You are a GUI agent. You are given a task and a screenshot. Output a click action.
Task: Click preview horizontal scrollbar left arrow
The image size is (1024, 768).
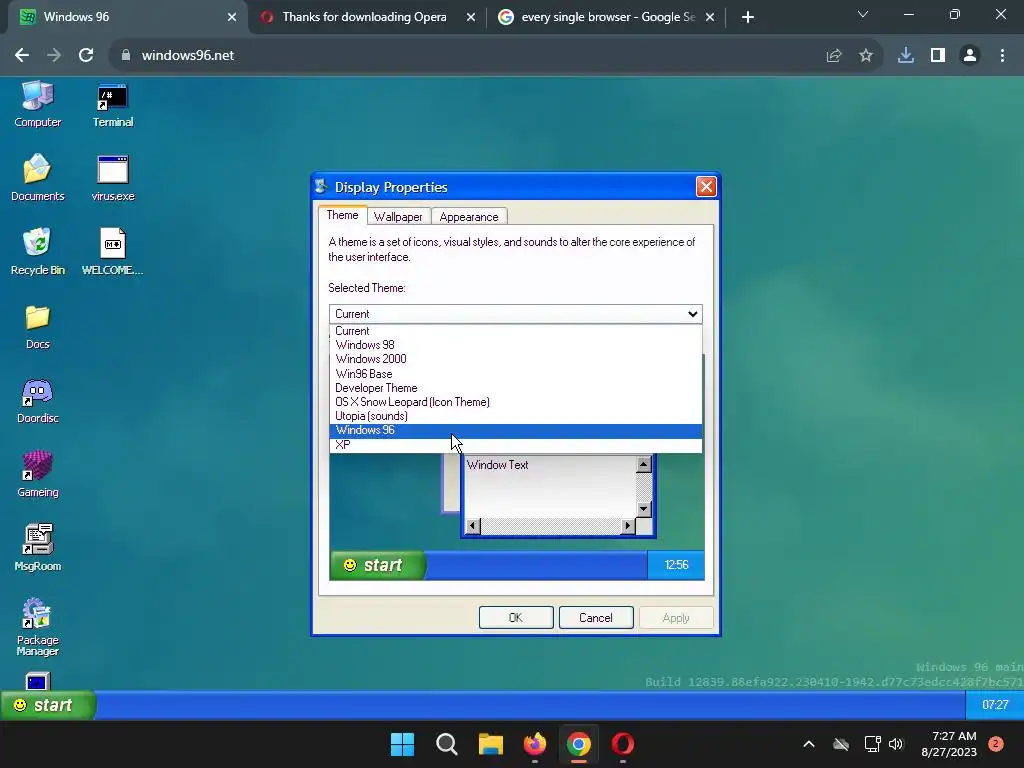(473, 525)
